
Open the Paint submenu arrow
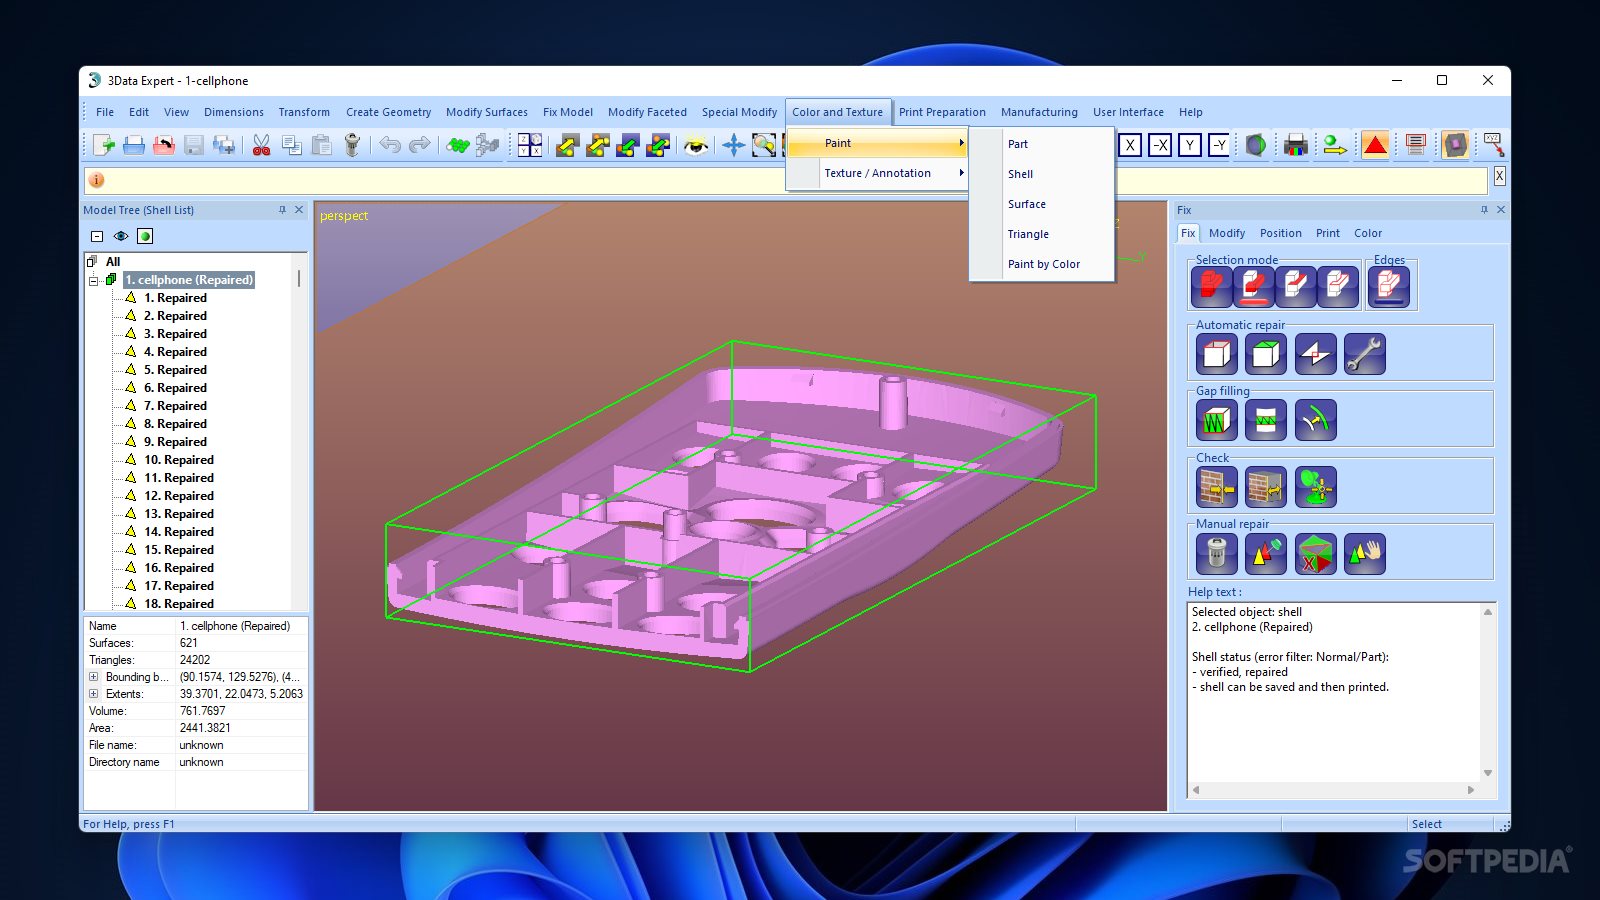coord(961,143)
